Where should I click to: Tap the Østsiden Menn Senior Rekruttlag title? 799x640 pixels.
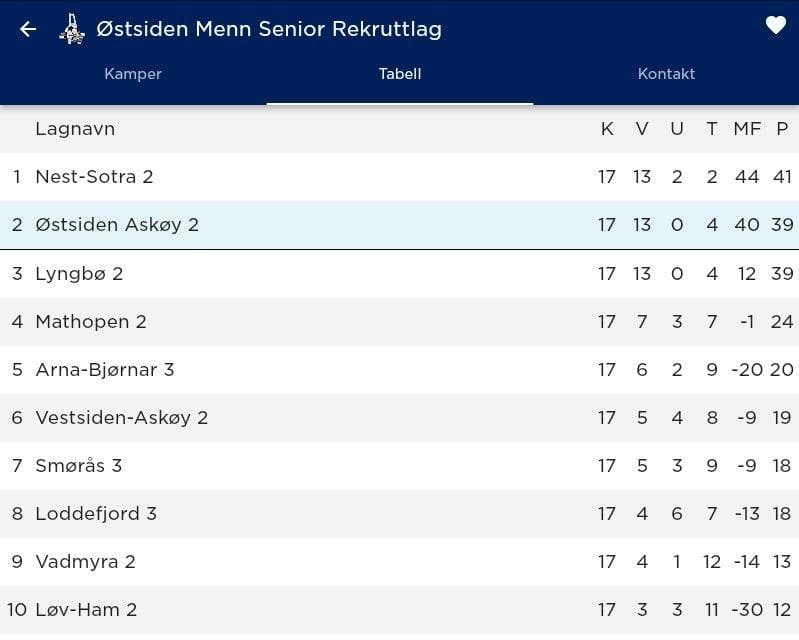[x=269, y=29]
